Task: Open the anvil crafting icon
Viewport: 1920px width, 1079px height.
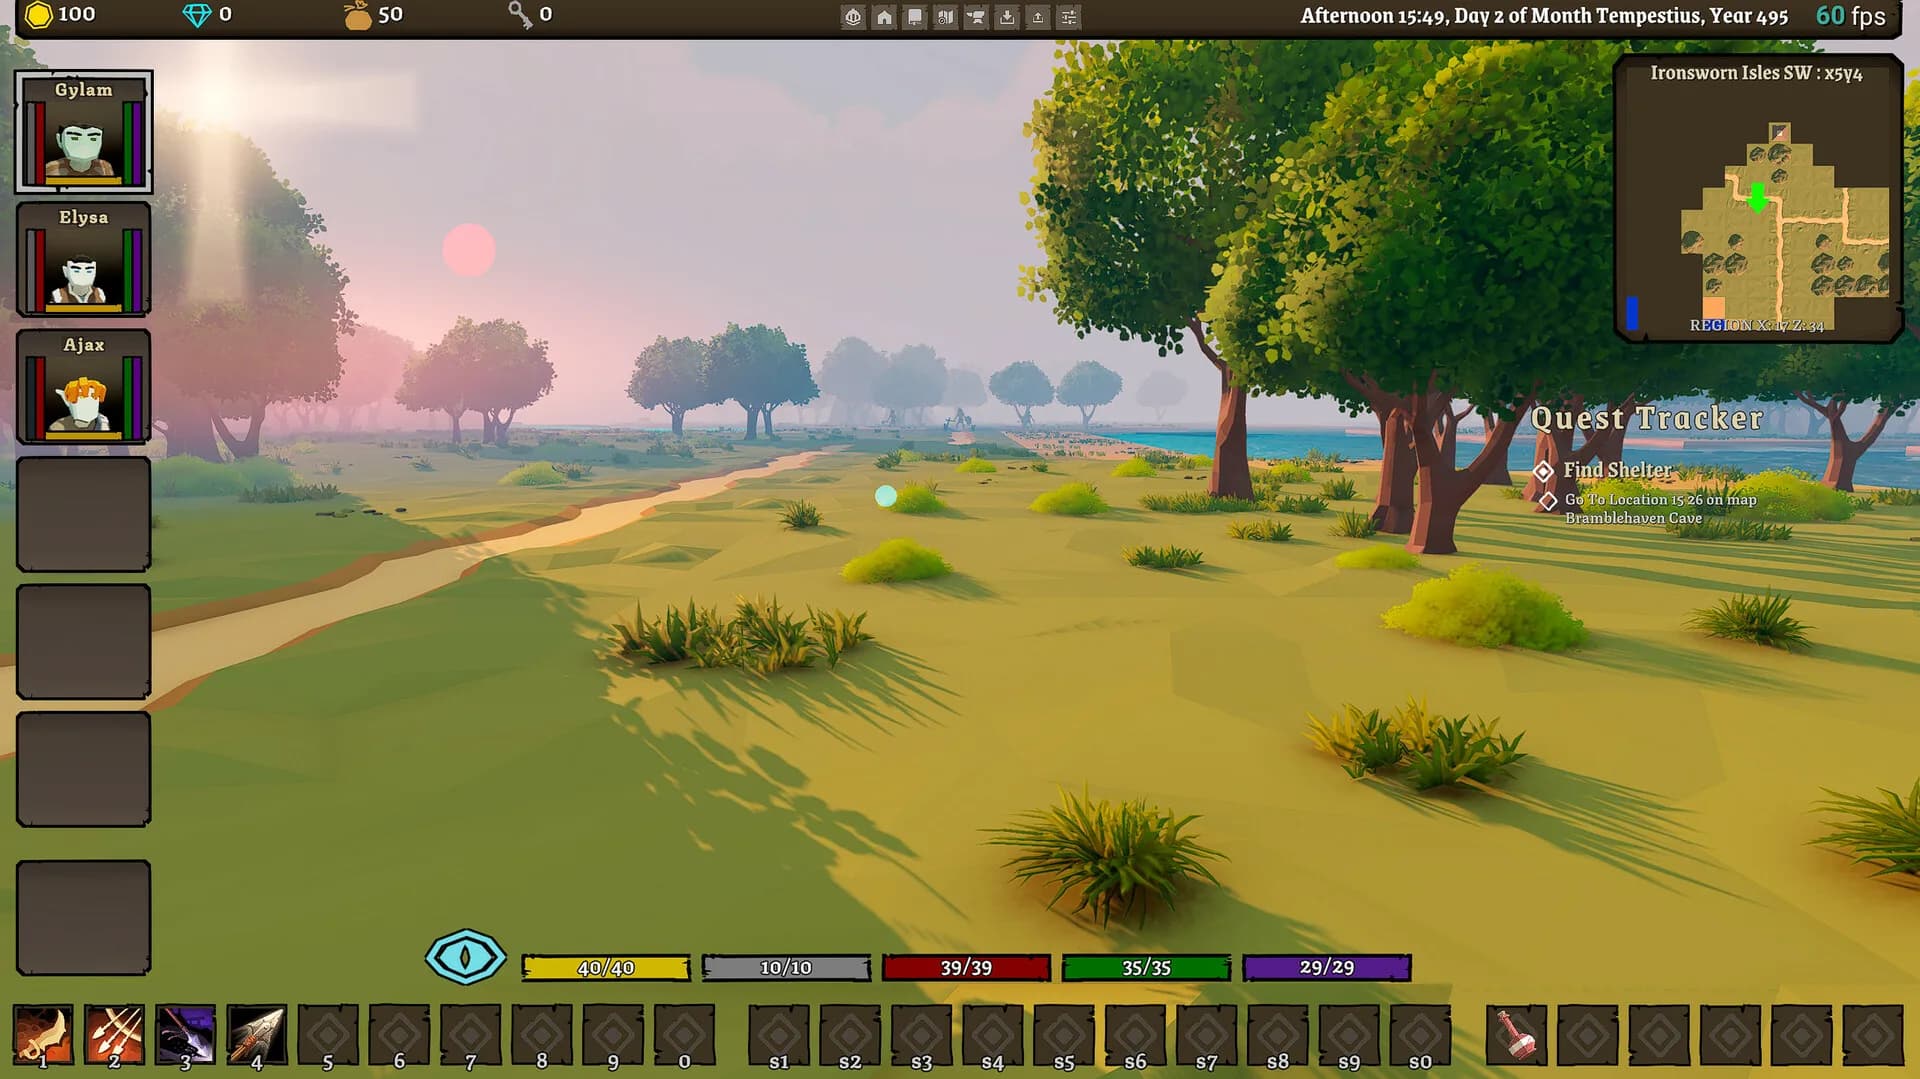Action: (x=976, y=17)
